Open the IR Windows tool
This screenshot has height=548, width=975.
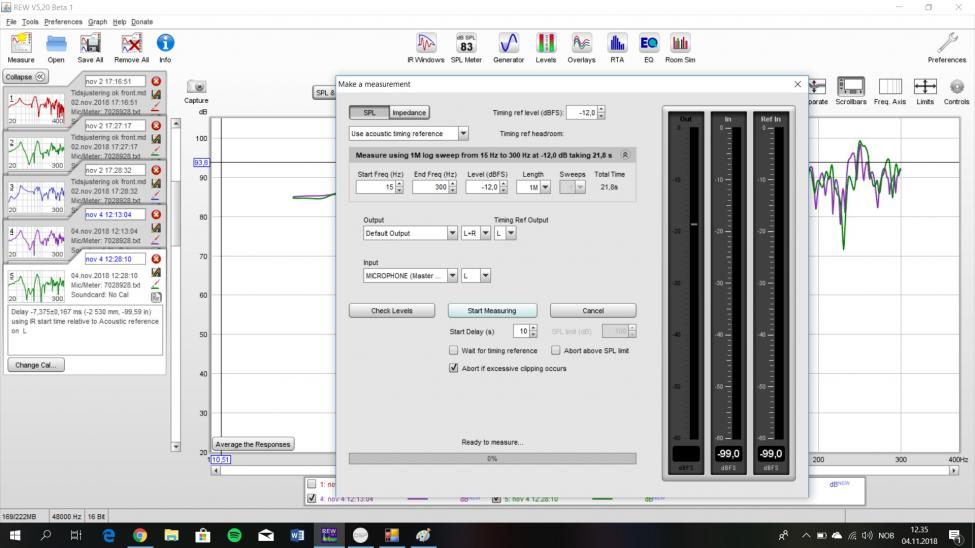pos(426,45)
